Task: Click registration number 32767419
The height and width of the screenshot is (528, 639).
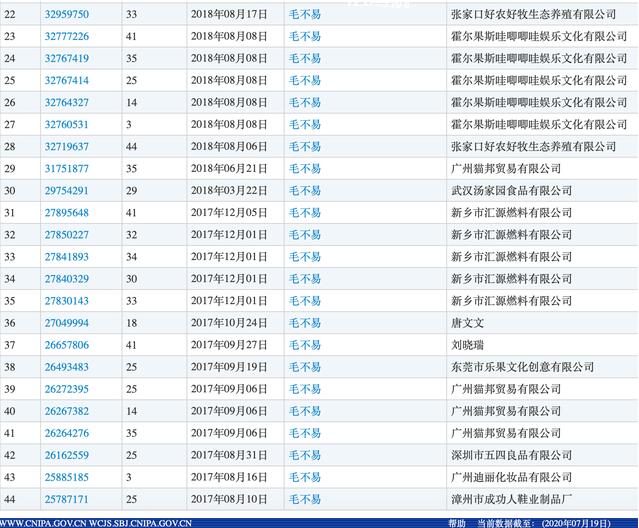Action: [x=67, y=59]
